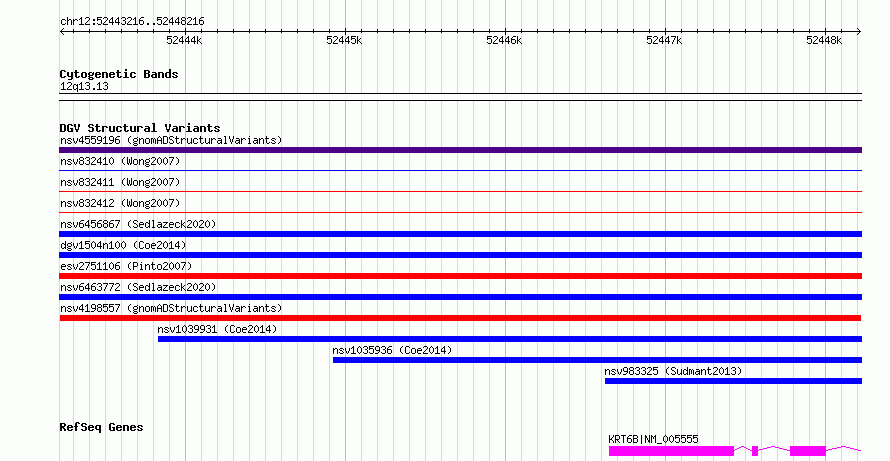Click the nsv4559196 gnomAD variant bar
Screen dimensions: 890x461
(x=460, y=150)
